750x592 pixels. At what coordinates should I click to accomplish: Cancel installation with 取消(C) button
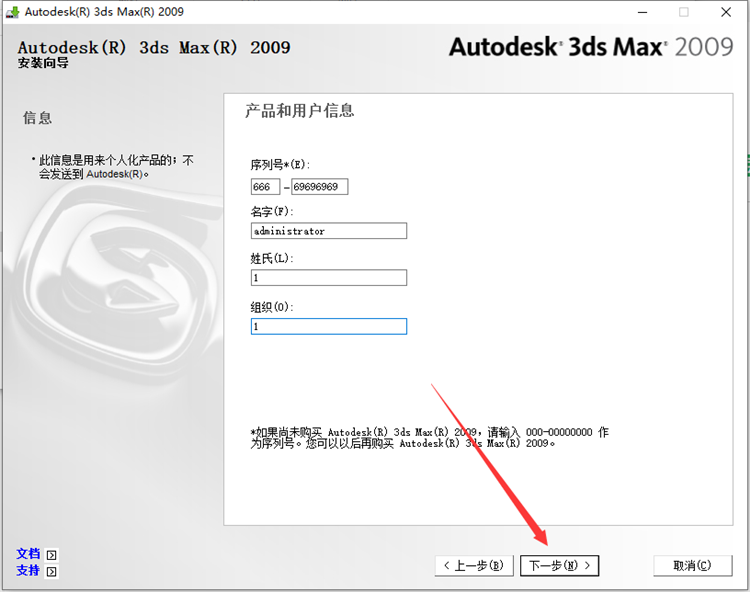(x=693, y=566)
